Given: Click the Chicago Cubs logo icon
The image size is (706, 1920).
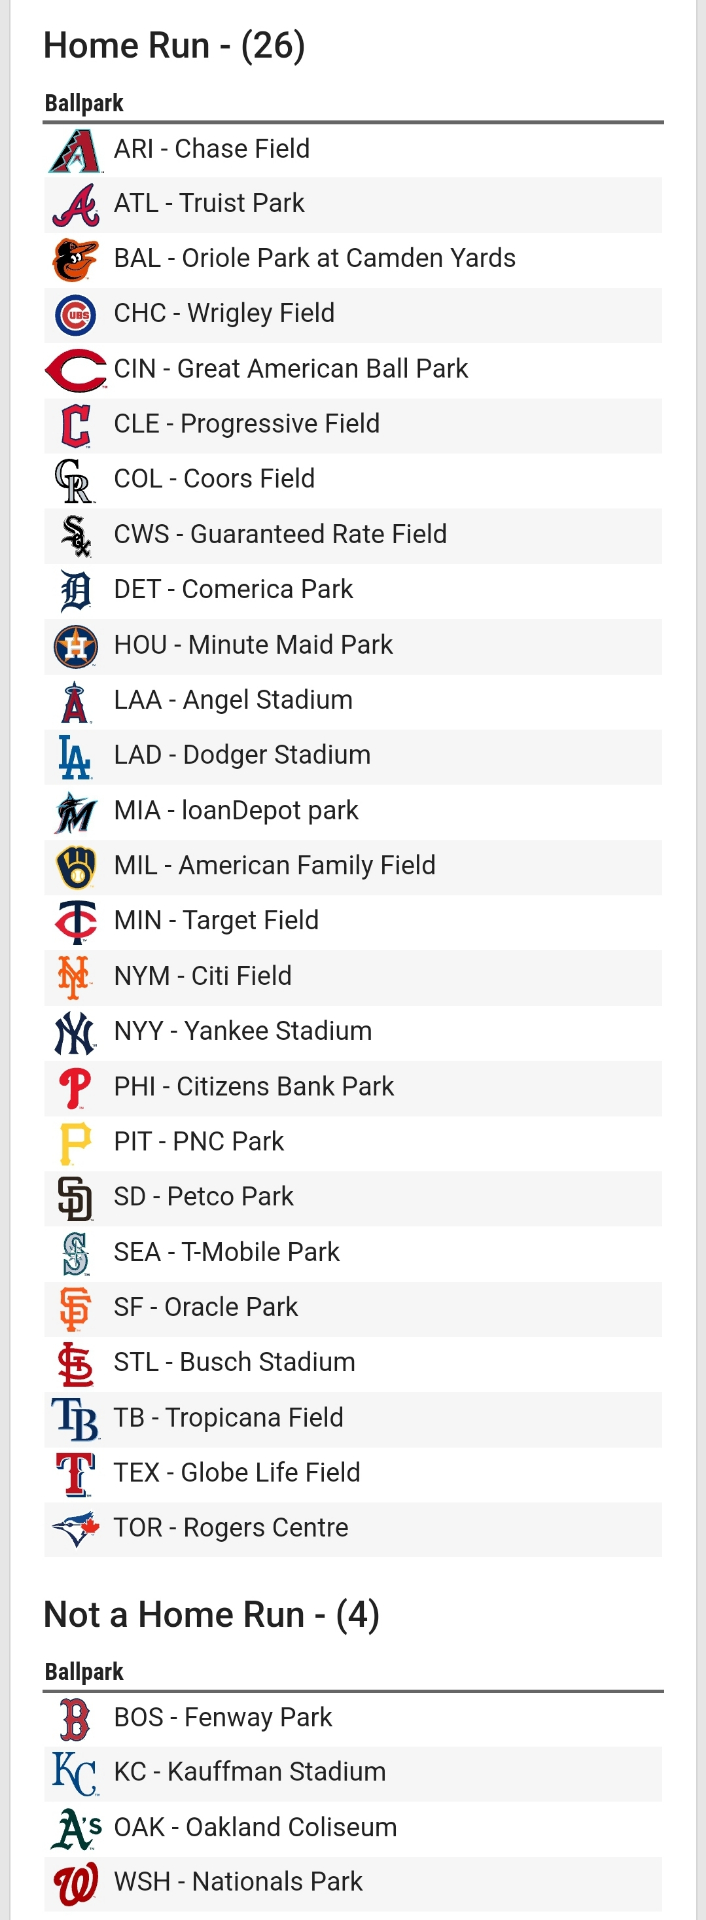Looking at the screenshot, I should 75,315.
